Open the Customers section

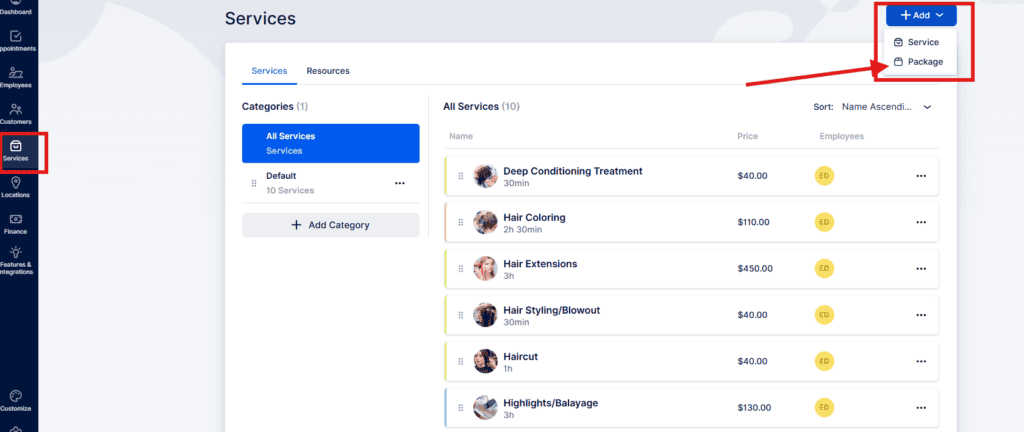17,114
